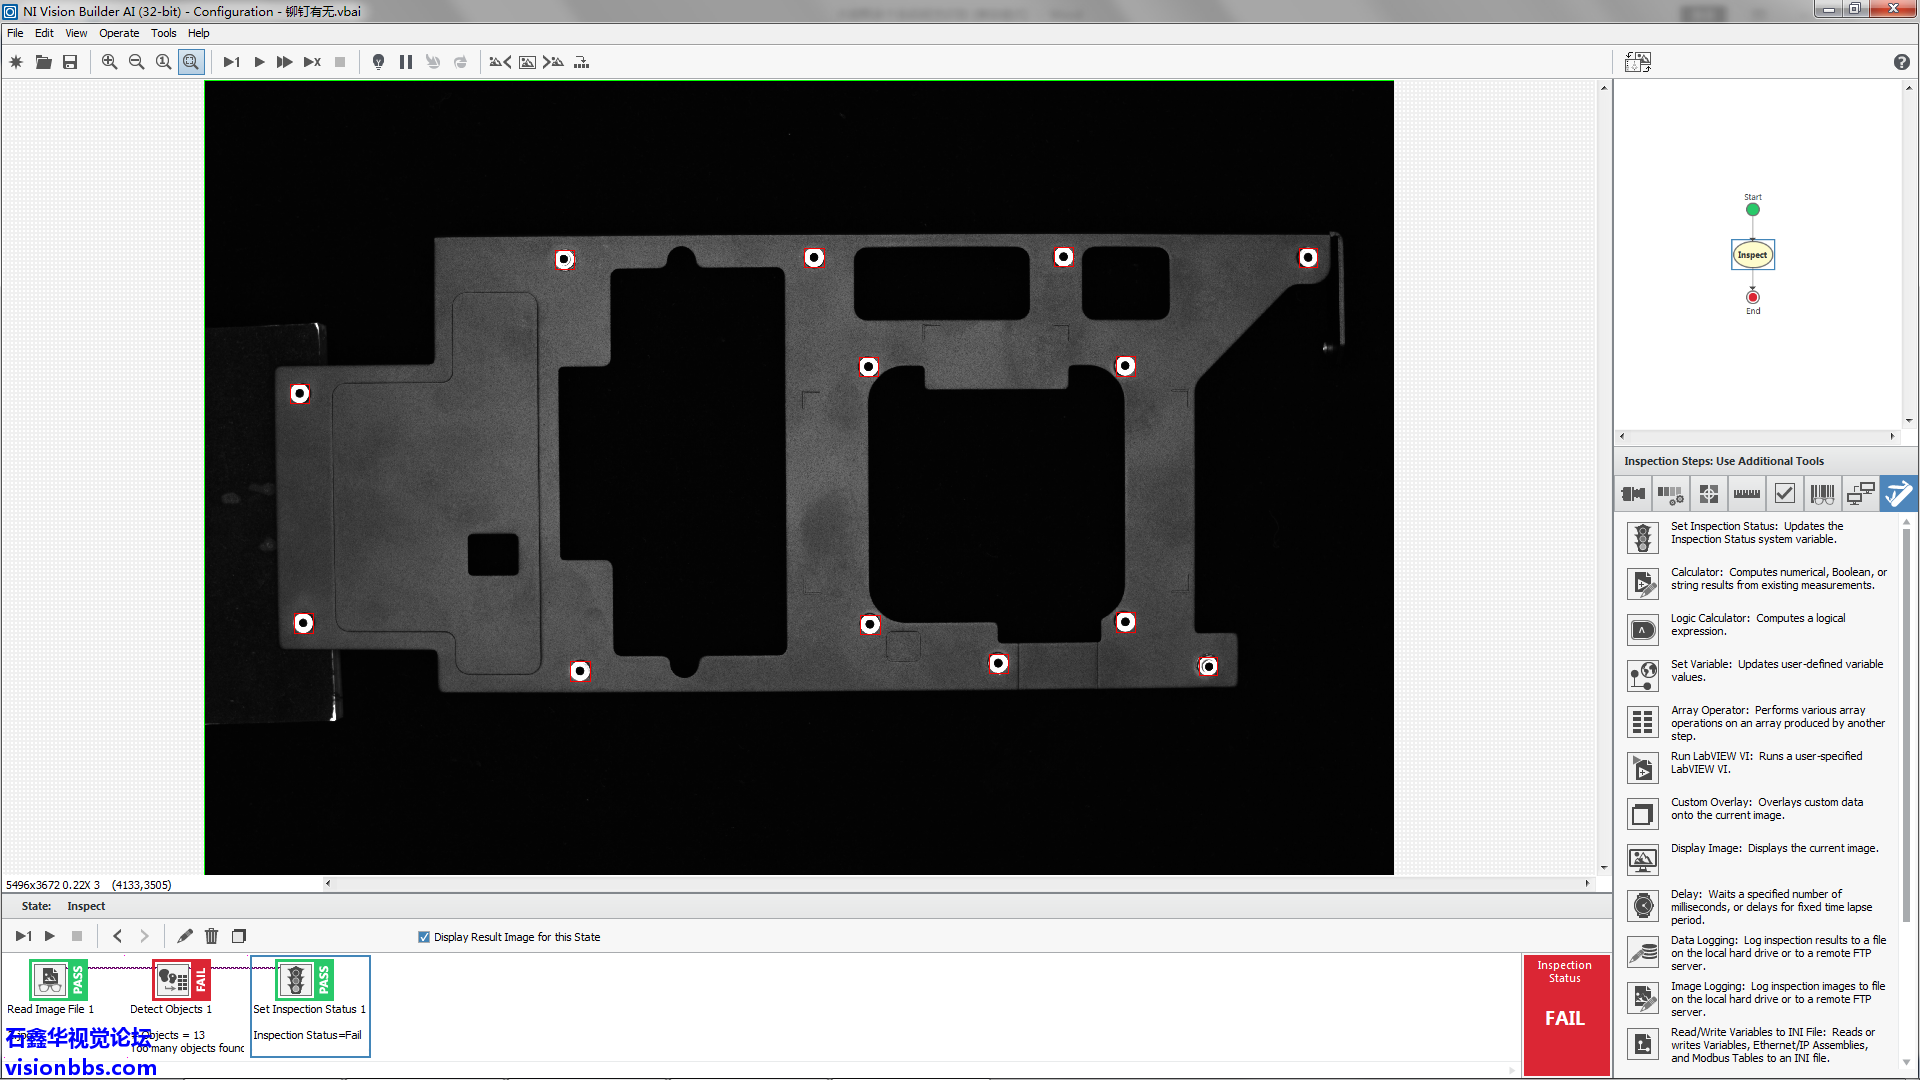The height and width of the screenshot is (1080, 1920).
Task: Click scroll-up arrow of image viewer
Action: (x=1604, y=88)
